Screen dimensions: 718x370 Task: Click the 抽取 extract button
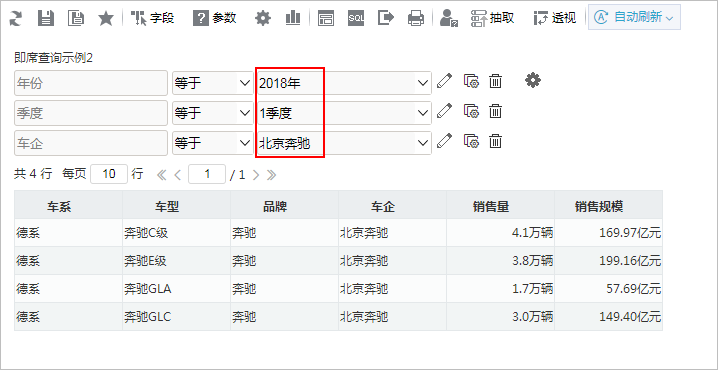point(492,18)
